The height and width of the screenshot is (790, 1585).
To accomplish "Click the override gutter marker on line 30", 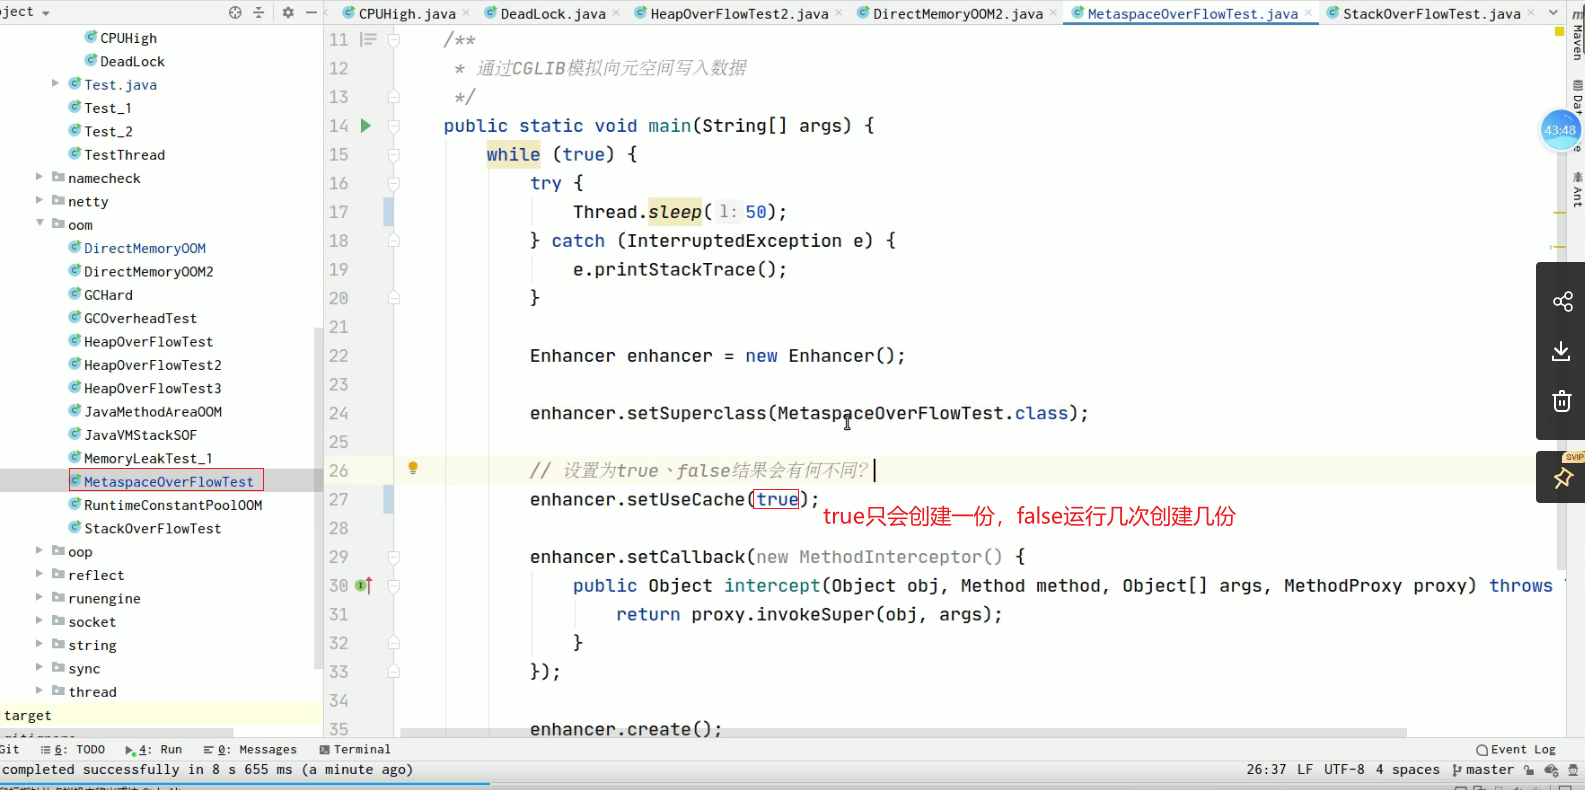I will pyautogui.click(x=364, y=585).
